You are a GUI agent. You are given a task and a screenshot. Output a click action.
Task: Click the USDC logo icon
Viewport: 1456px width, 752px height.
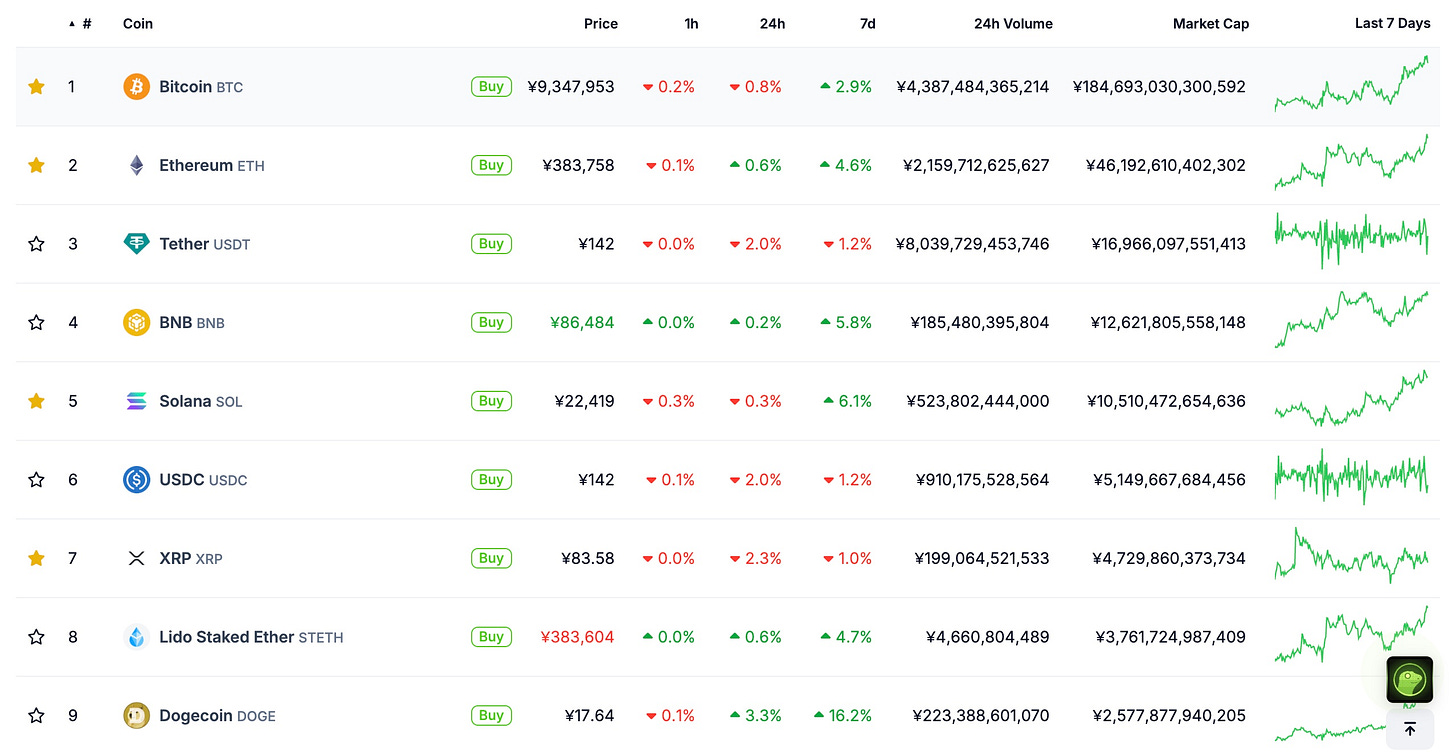[x=136, y=480]
